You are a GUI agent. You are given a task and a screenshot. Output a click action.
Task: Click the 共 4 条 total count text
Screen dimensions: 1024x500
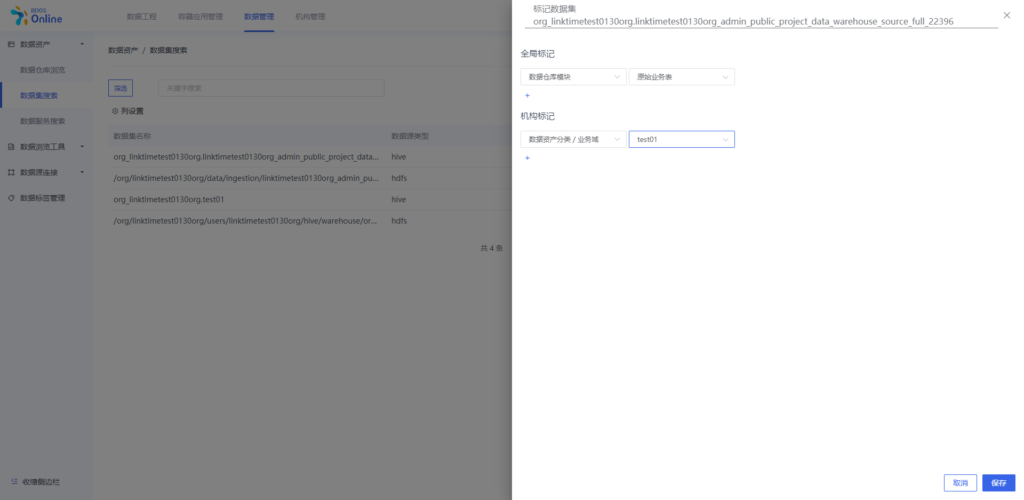point(491,248)
